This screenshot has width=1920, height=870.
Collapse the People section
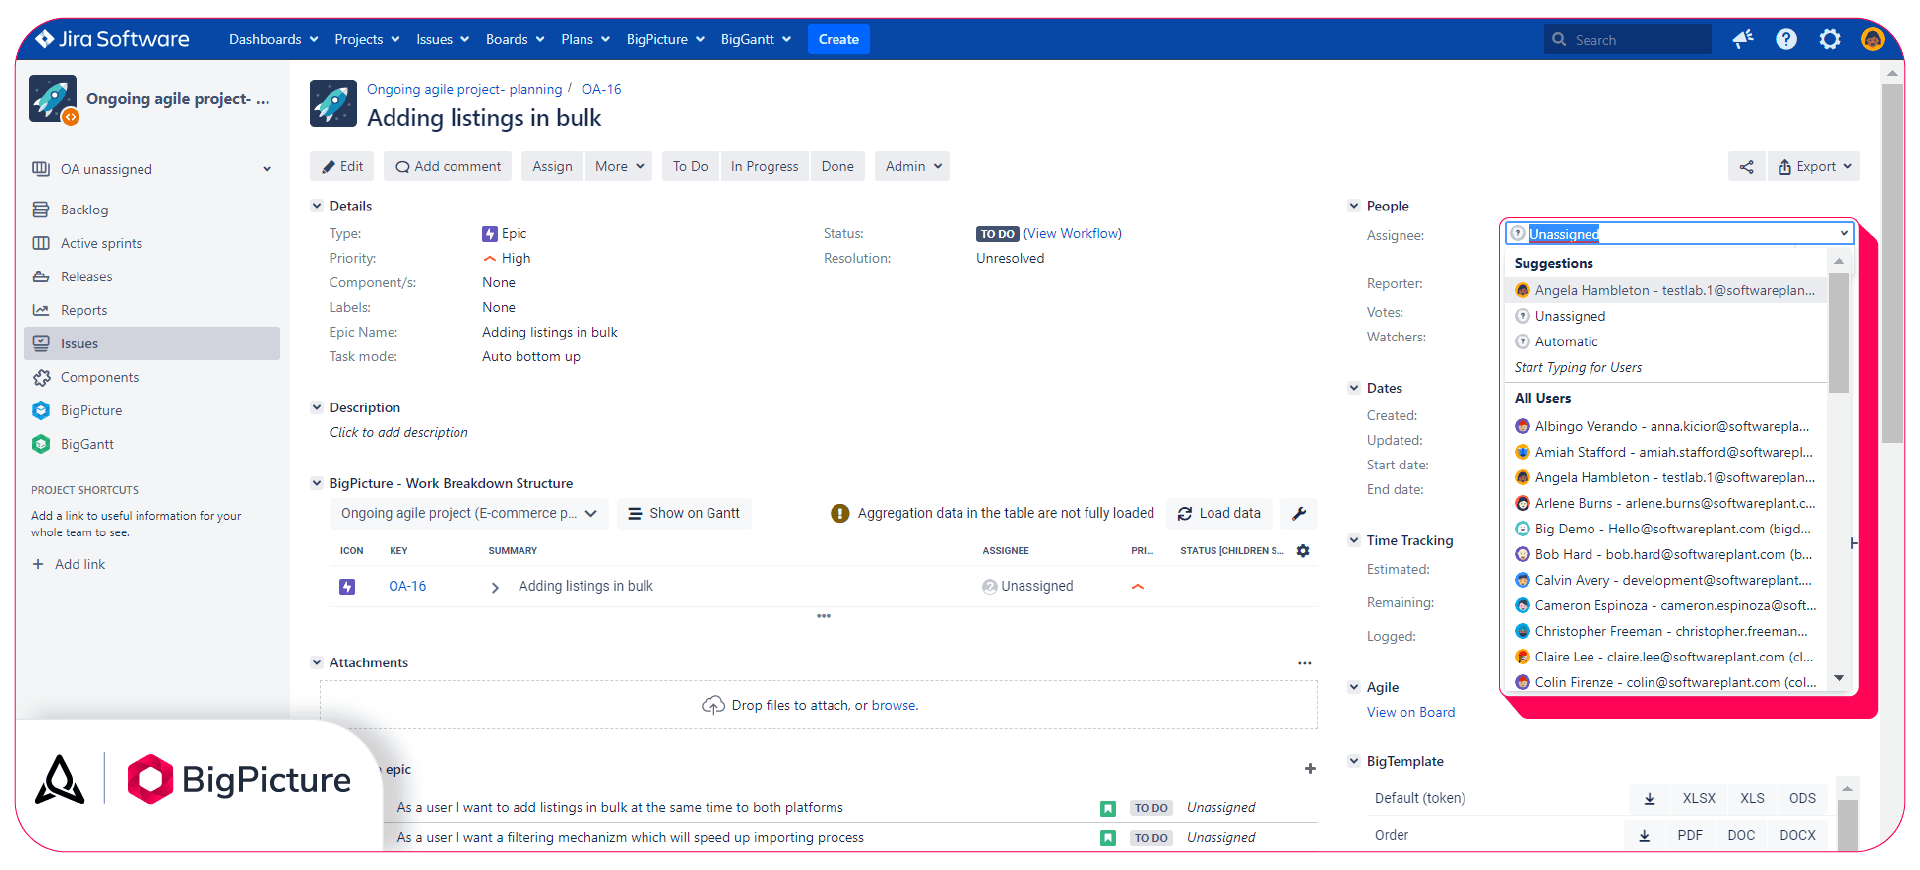click(x=1354, y=206)
